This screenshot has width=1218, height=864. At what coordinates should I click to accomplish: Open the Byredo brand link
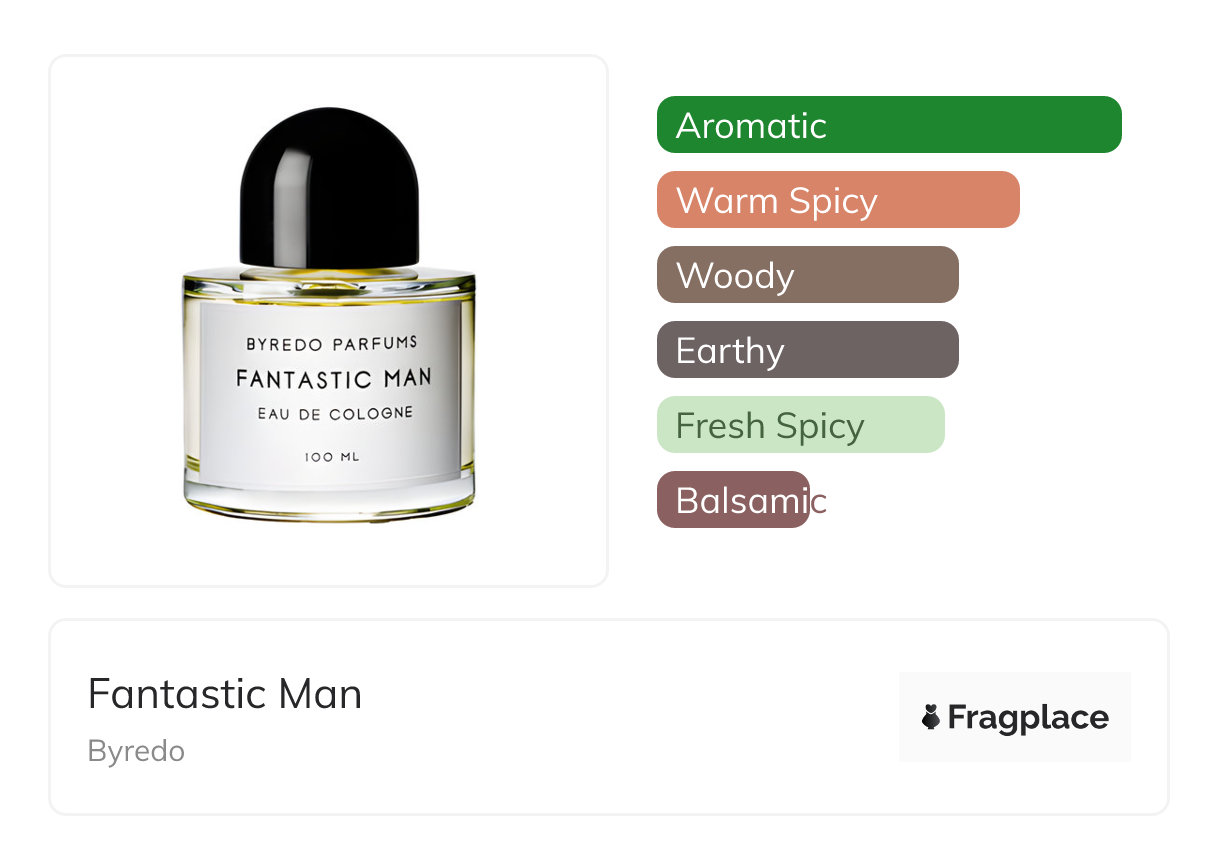pos(136,751)
